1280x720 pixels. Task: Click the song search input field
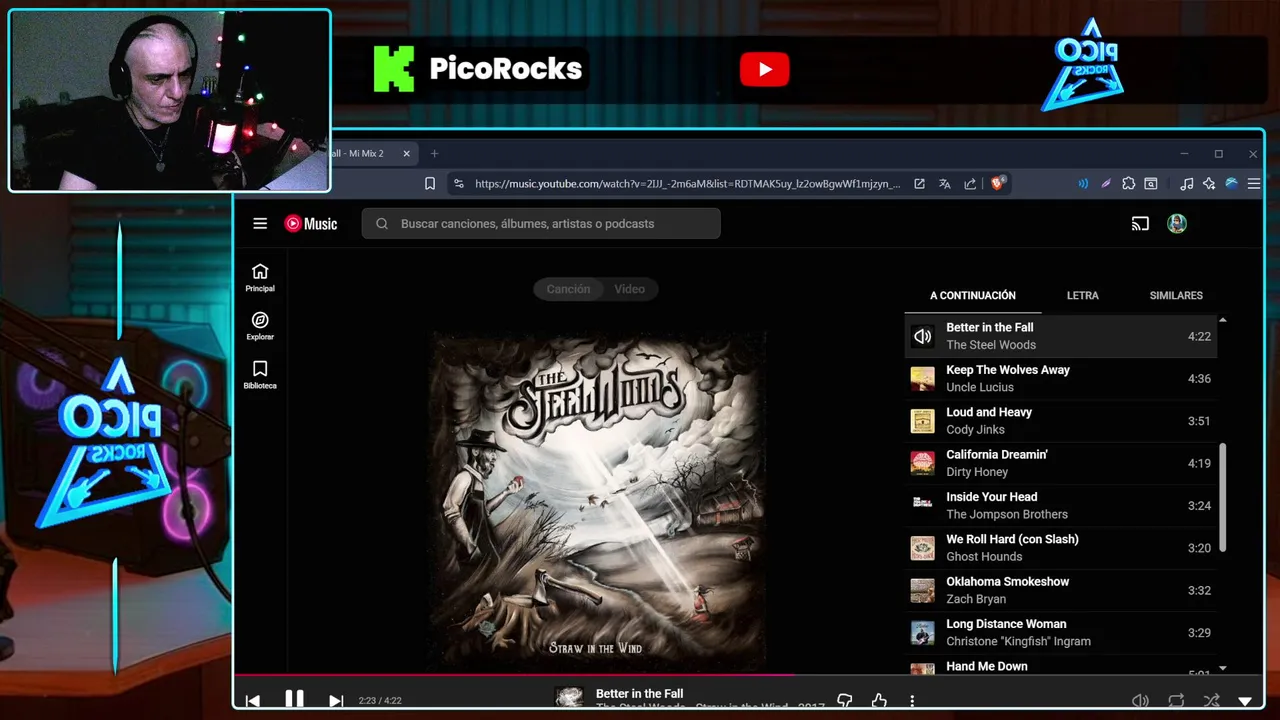pyautogui.click(x=541, y=224)
